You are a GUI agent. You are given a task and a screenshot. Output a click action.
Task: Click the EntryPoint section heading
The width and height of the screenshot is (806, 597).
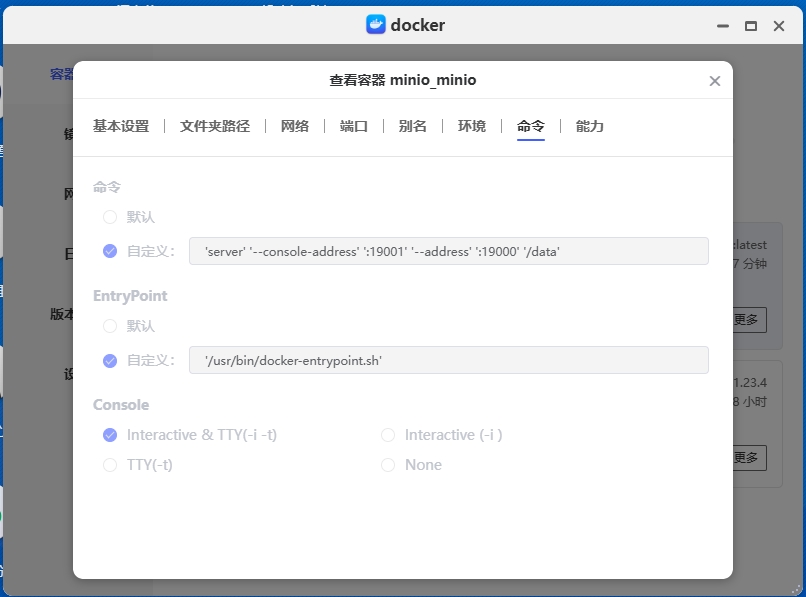[130, 296]
